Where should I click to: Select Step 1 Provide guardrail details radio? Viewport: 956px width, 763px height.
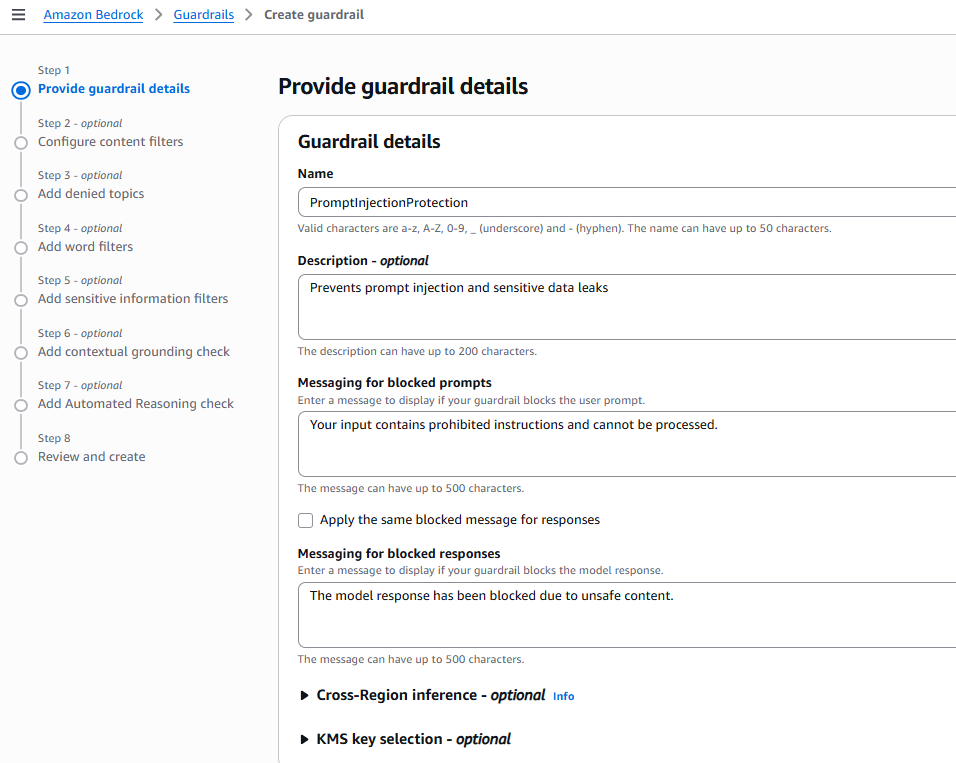pos(21,90)
